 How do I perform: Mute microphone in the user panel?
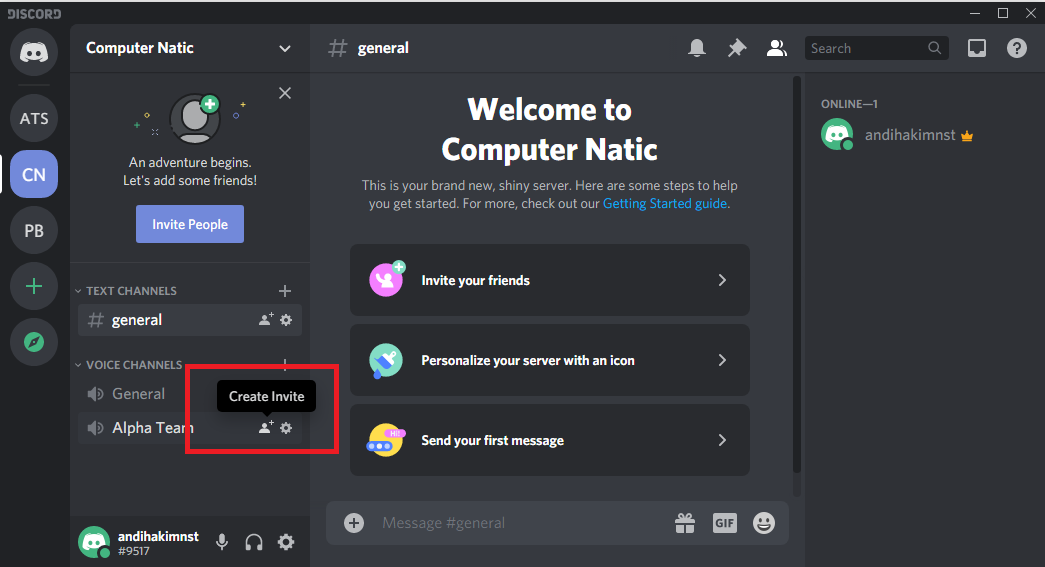(222, 542)
